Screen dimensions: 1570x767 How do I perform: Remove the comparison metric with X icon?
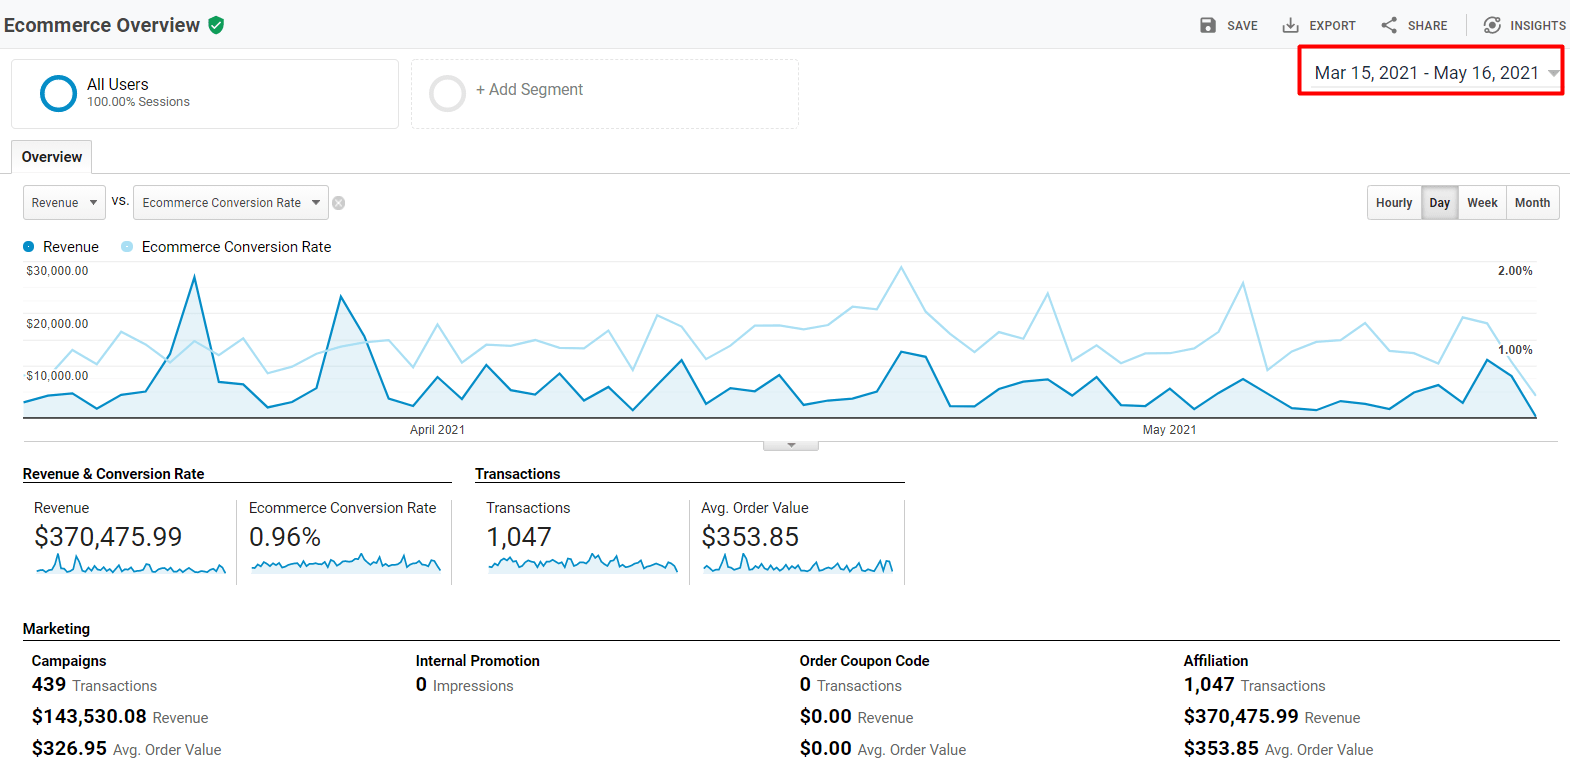pos(339,203)
